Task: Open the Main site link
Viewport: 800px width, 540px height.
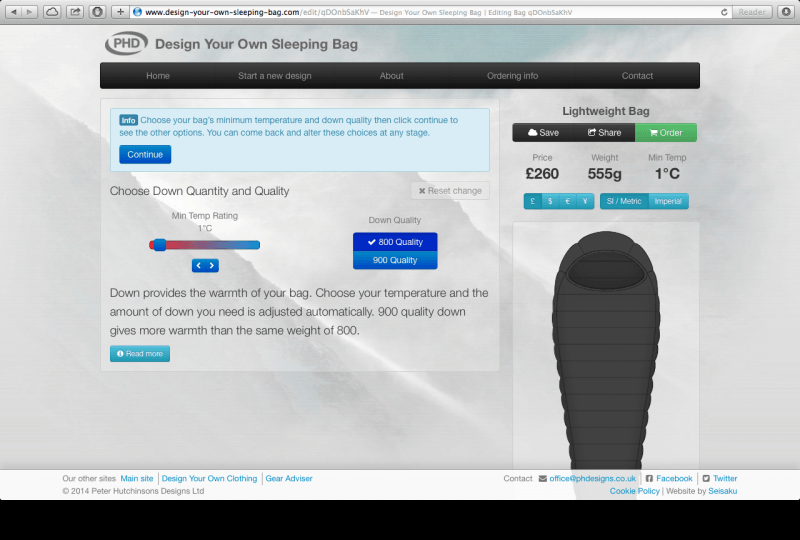Action: click(x=137, y=478)
